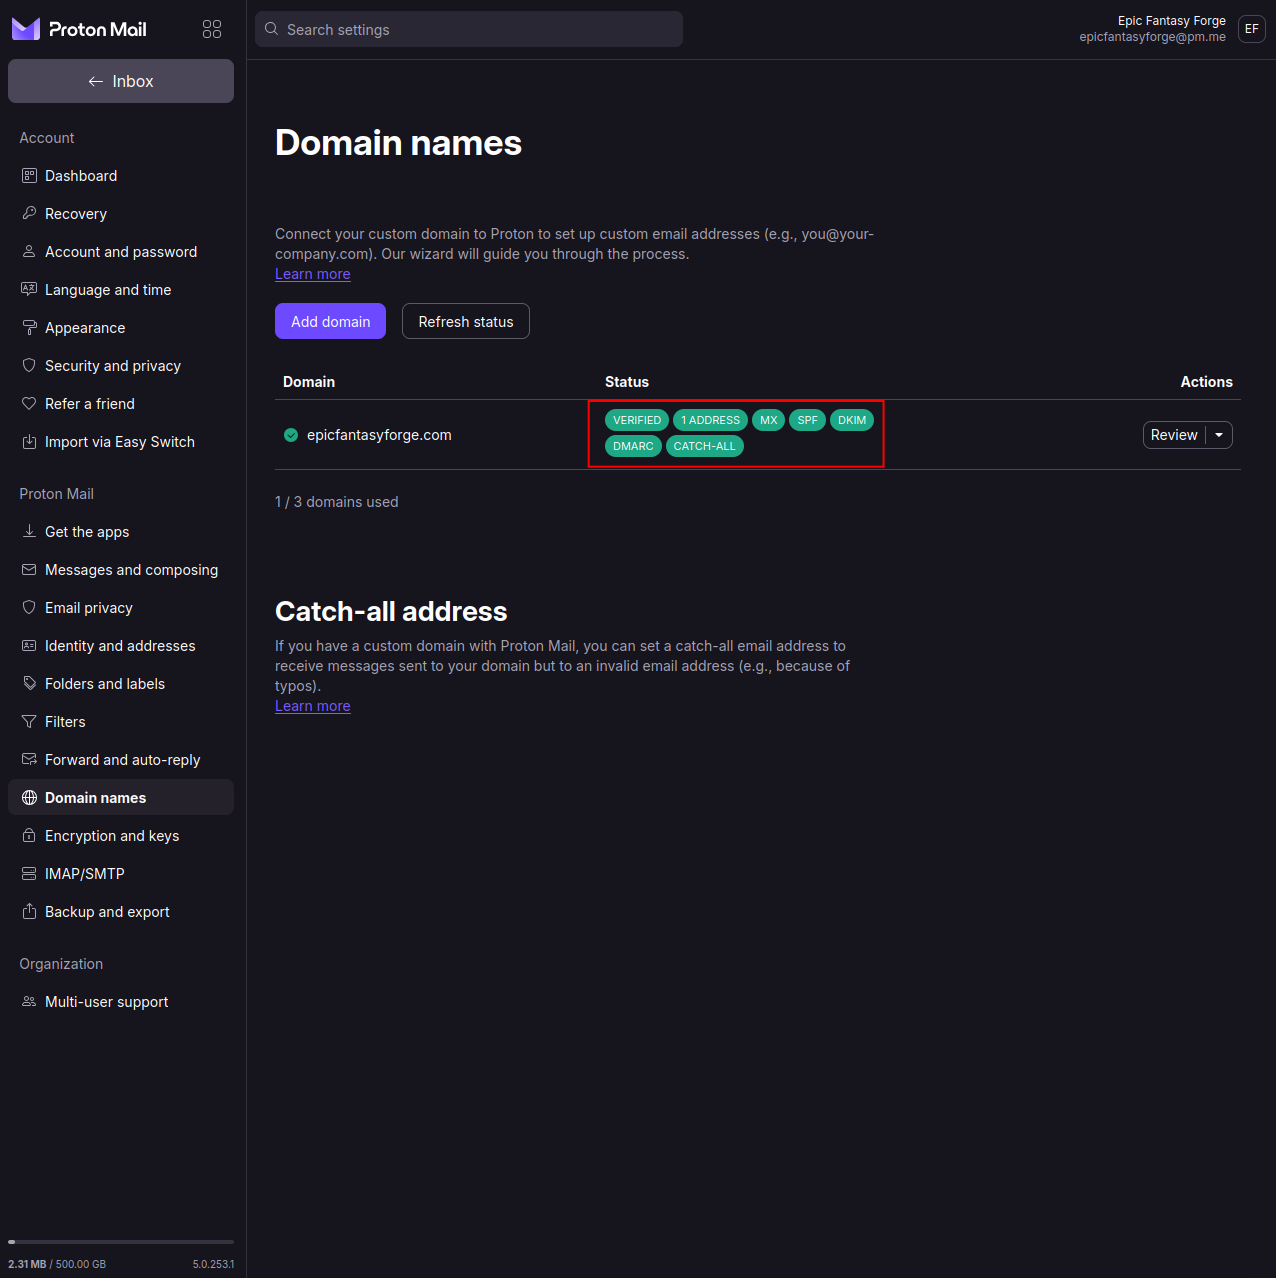Open Identity and addresses settings
This screenshot has height=1278, width=1276.
[x=121, y=646]
